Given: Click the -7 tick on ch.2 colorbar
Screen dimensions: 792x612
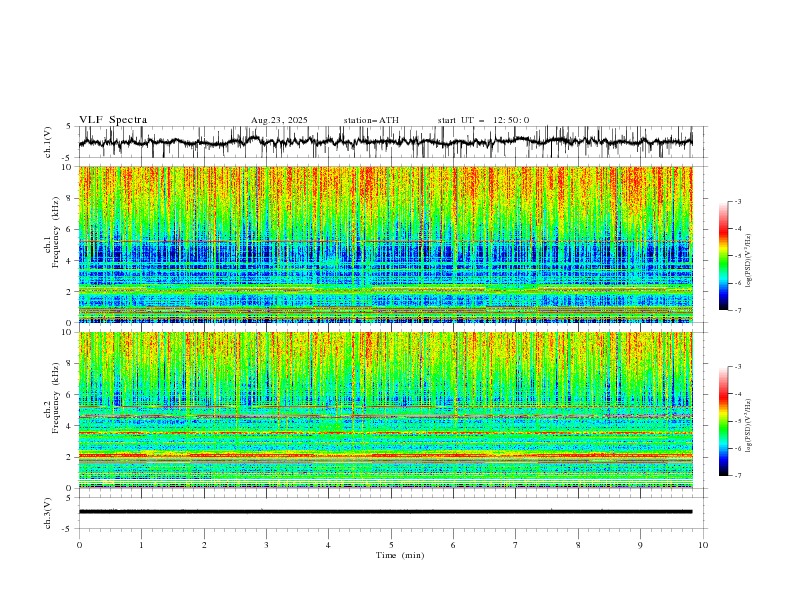Looking at the screenshot, I should (738, 476).
